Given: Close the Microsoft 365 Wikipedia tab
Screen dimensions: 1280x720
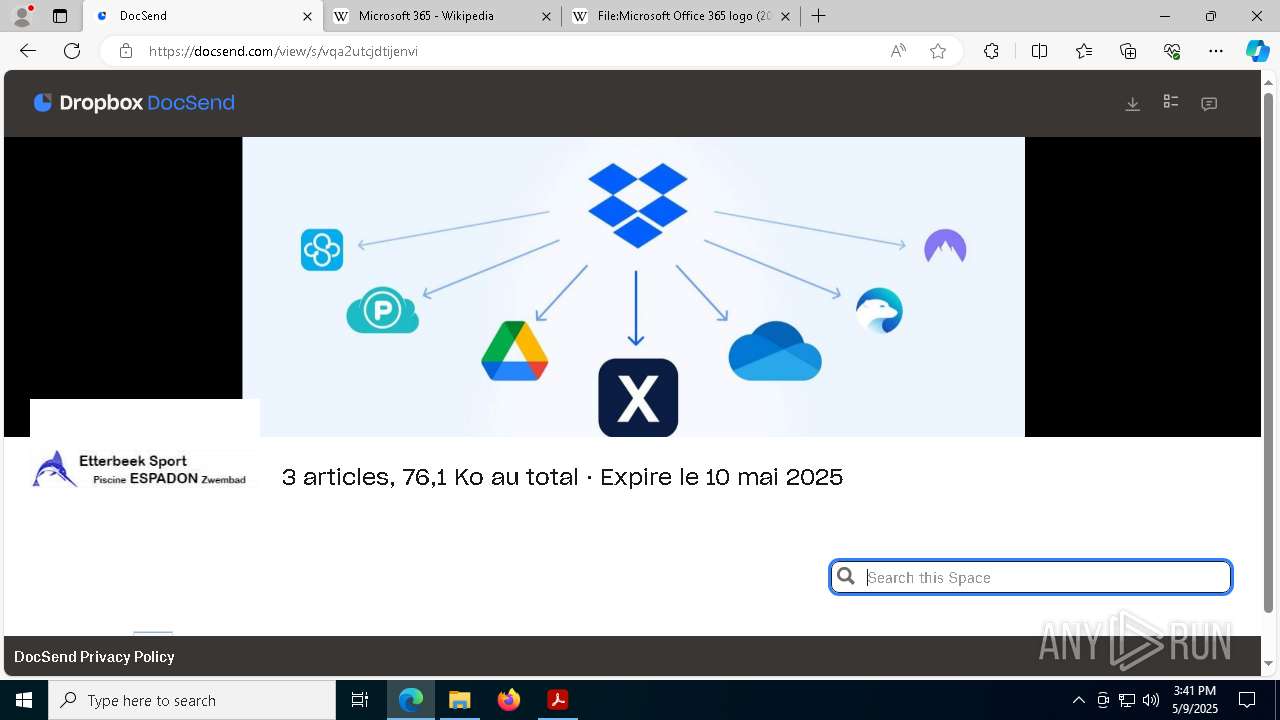Looking at the screenshot, I should pos(546,16).
